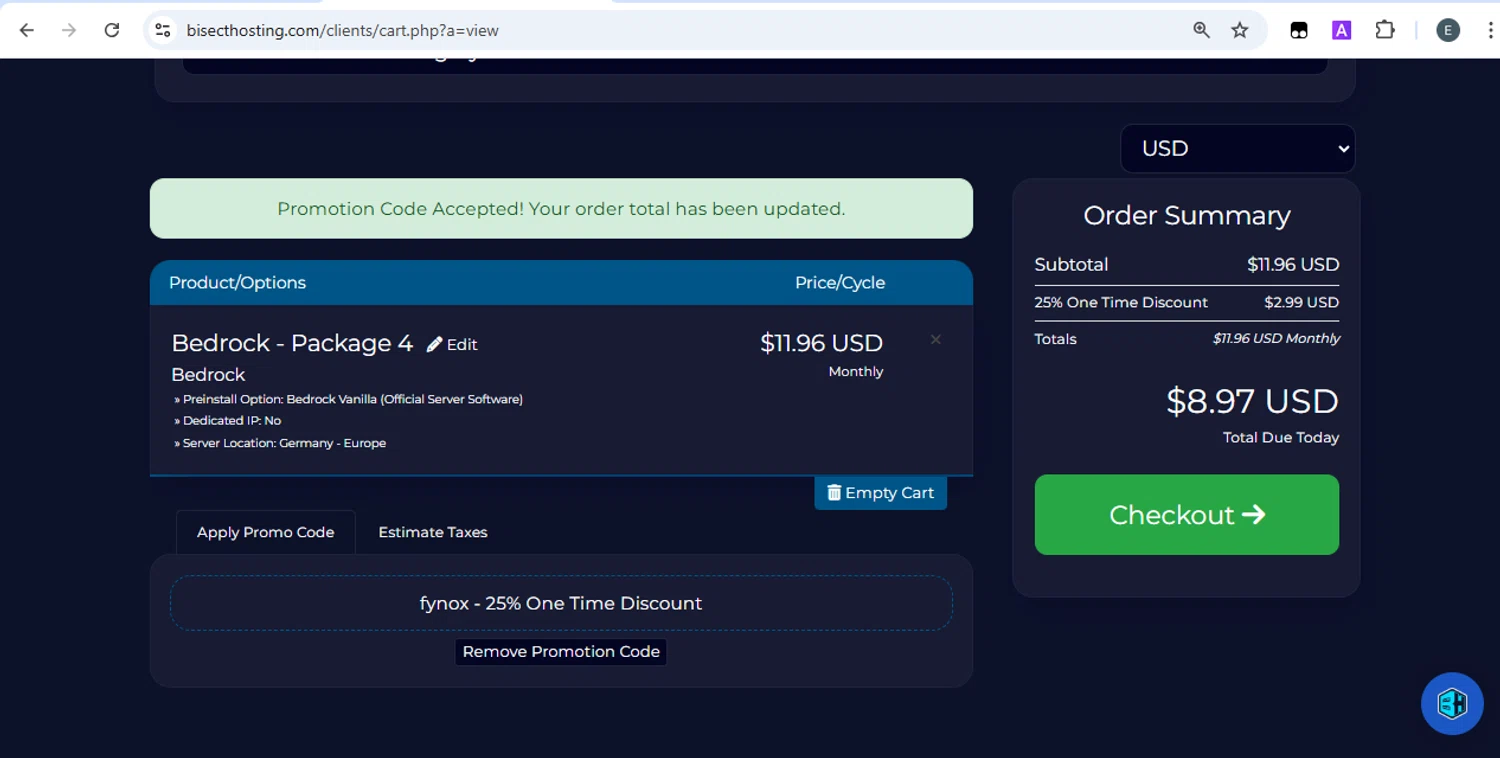Bookmark this page with the star

click(x=1240, y=30)
